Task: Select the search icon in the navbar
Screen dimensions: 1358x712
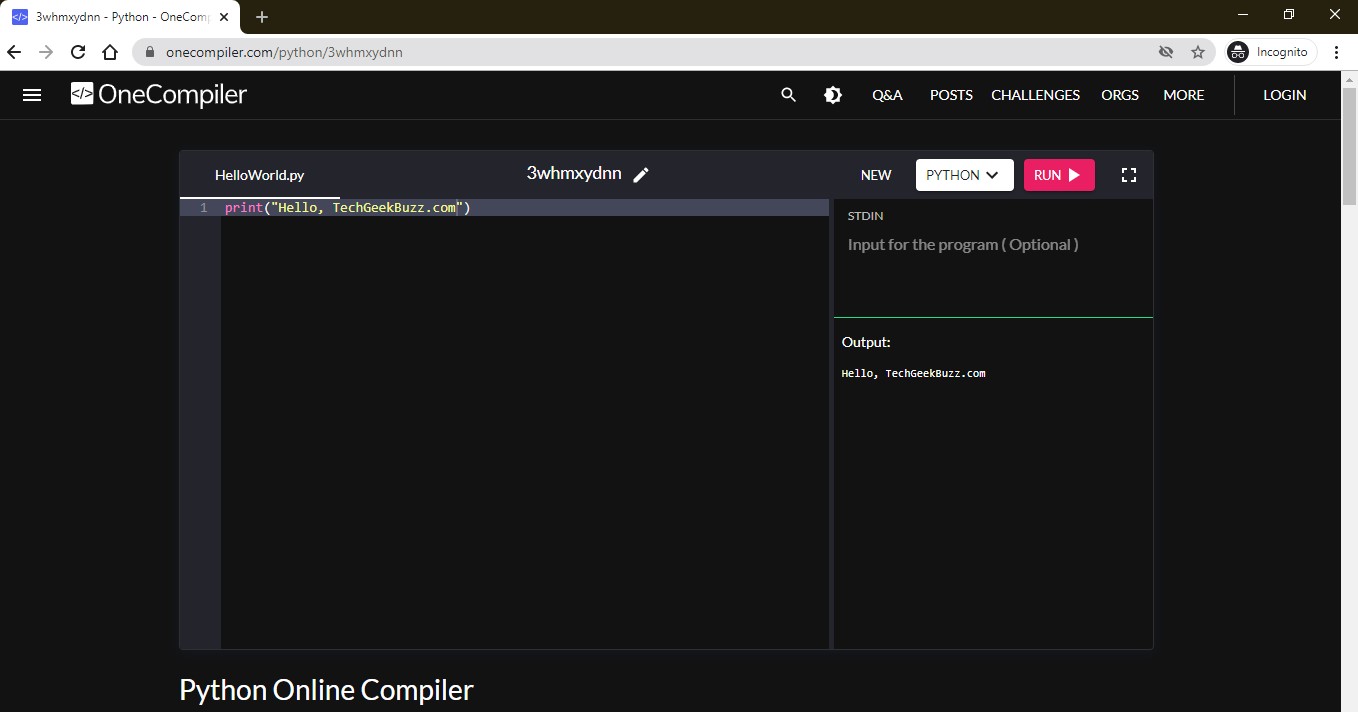Action: pos(788,95)
